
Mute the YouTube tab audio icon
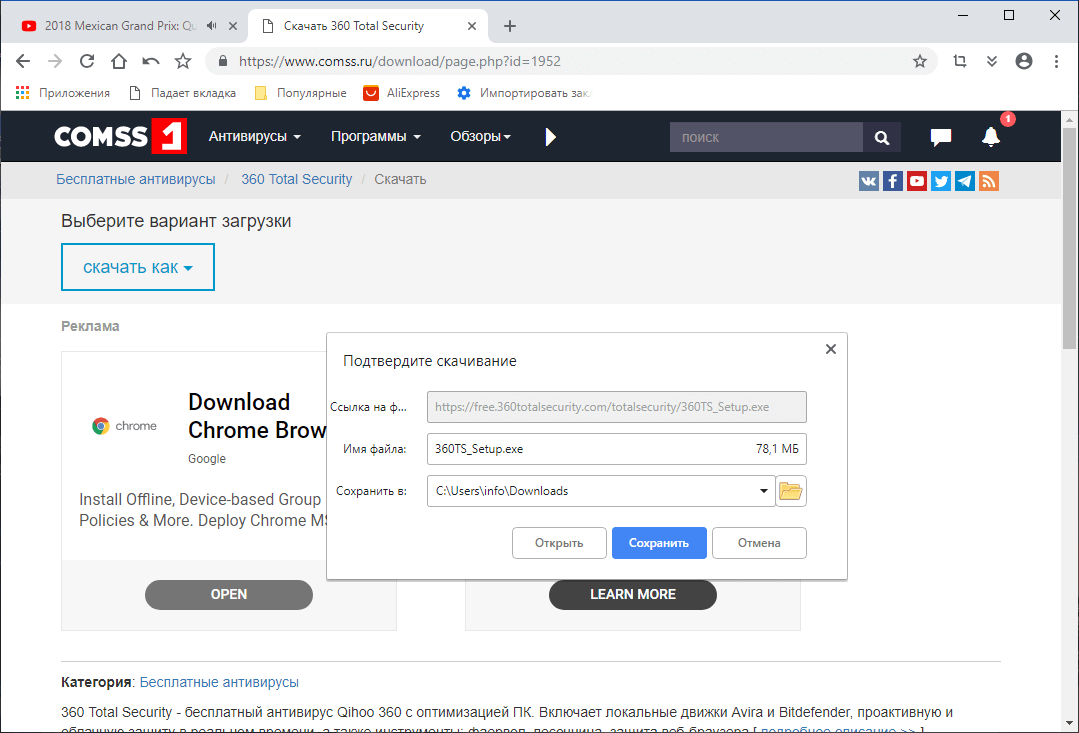[212, 25]
